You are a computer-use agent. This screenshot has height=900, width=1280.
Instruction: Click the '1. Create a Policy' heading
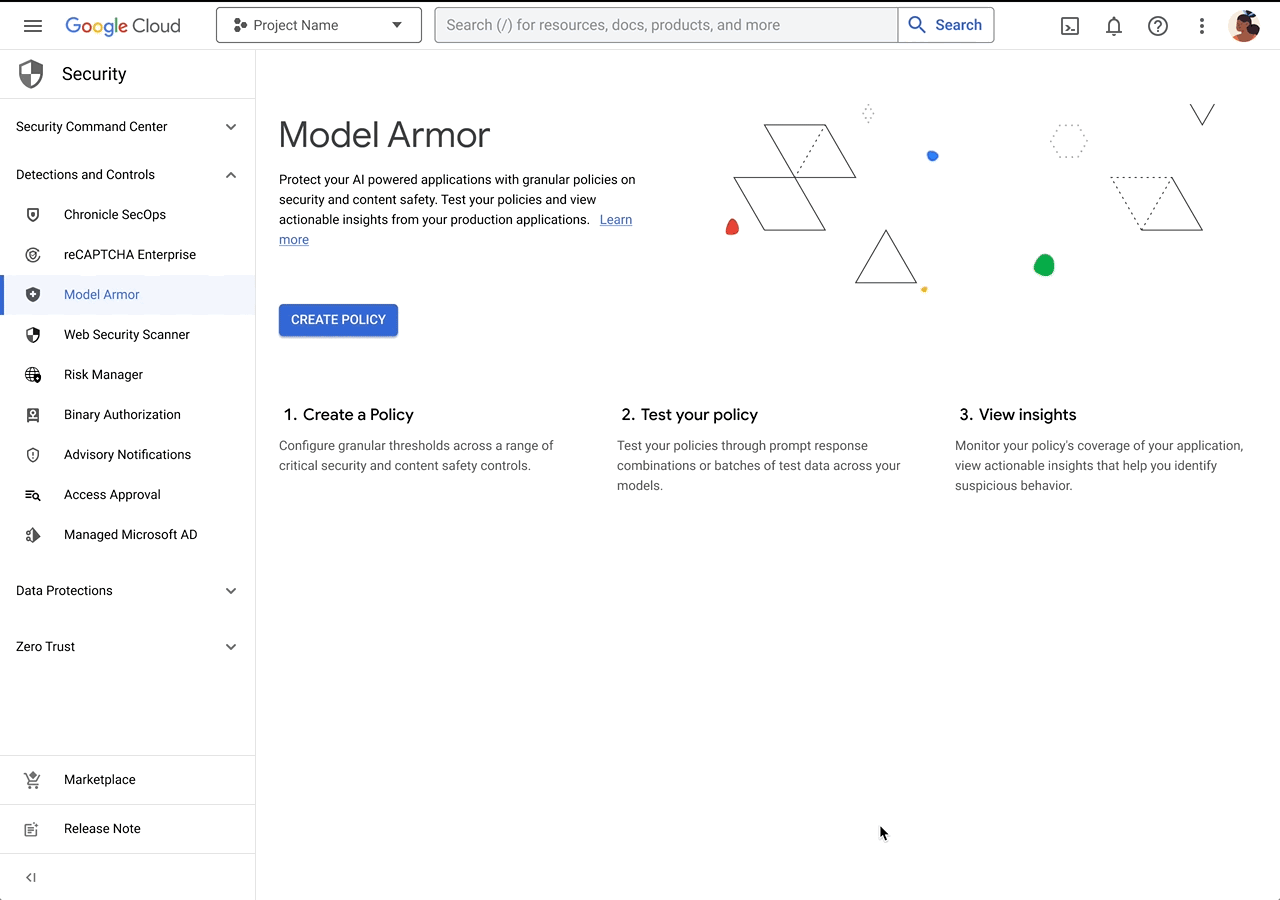[x=348, y=415]
